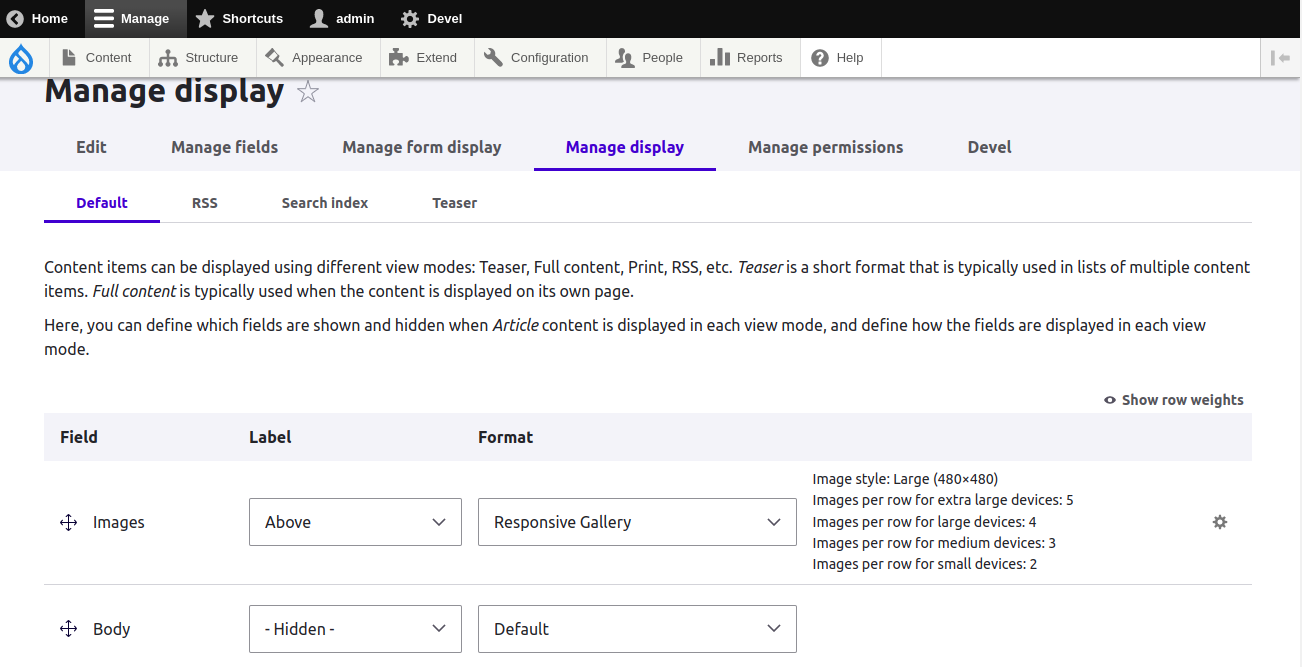This screenshot has height=667, width=1302.
Task: Grab the Body row drag handle
Action: click(69, 629)
